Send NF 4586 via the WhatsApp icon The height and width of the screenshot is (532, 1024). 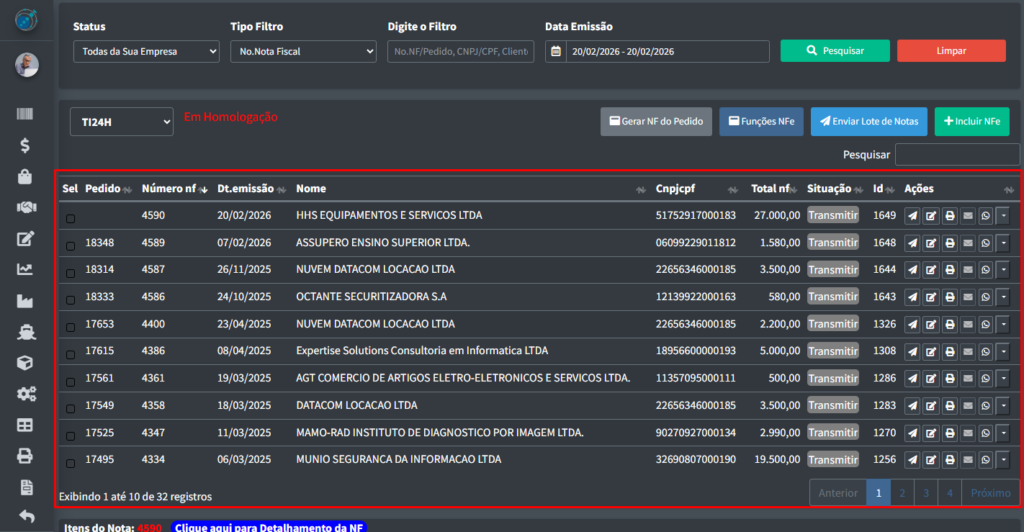(x=985, y=297)
